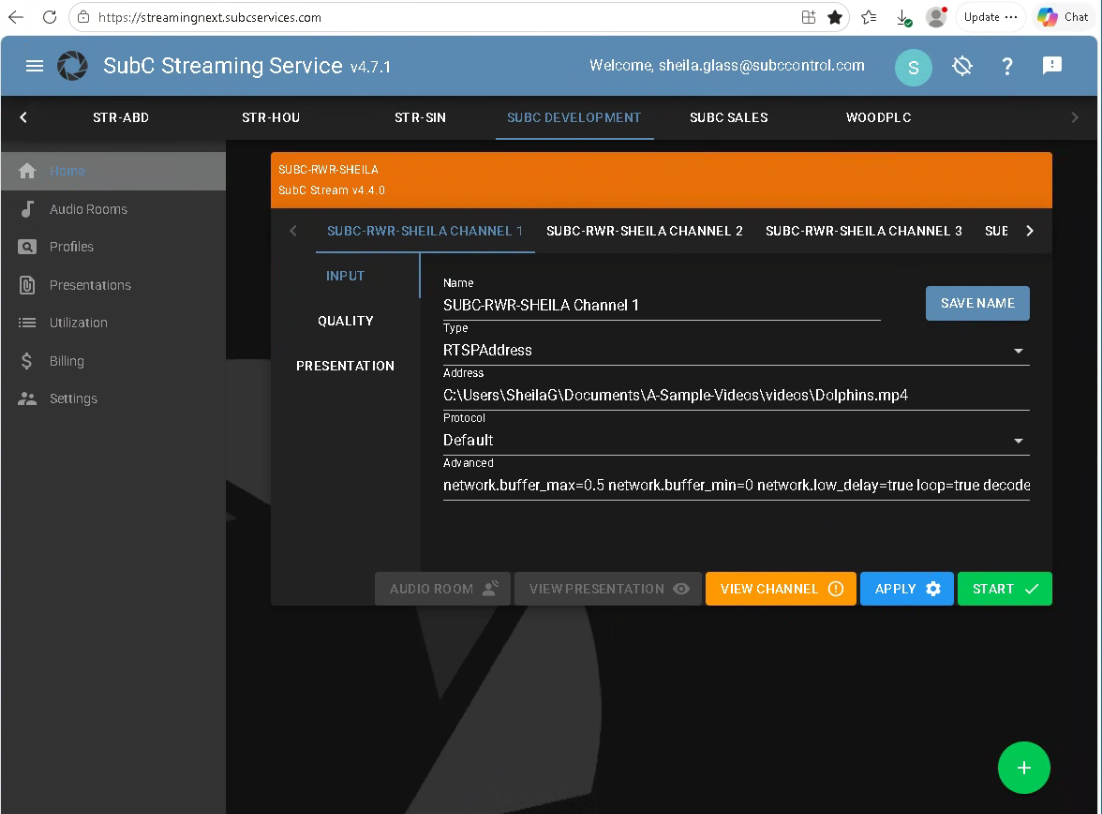
Task: Click the Address input field
Action: pos(736,395)
